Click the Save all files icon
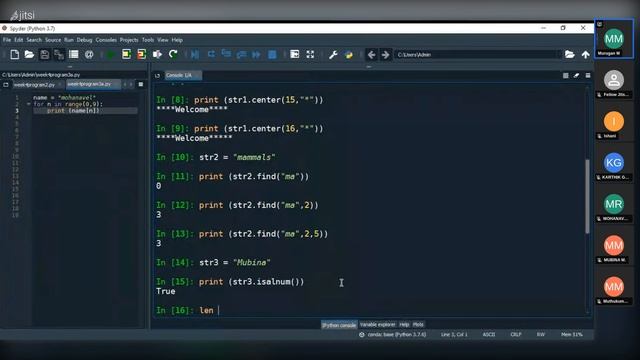 (x=59, y=54)
